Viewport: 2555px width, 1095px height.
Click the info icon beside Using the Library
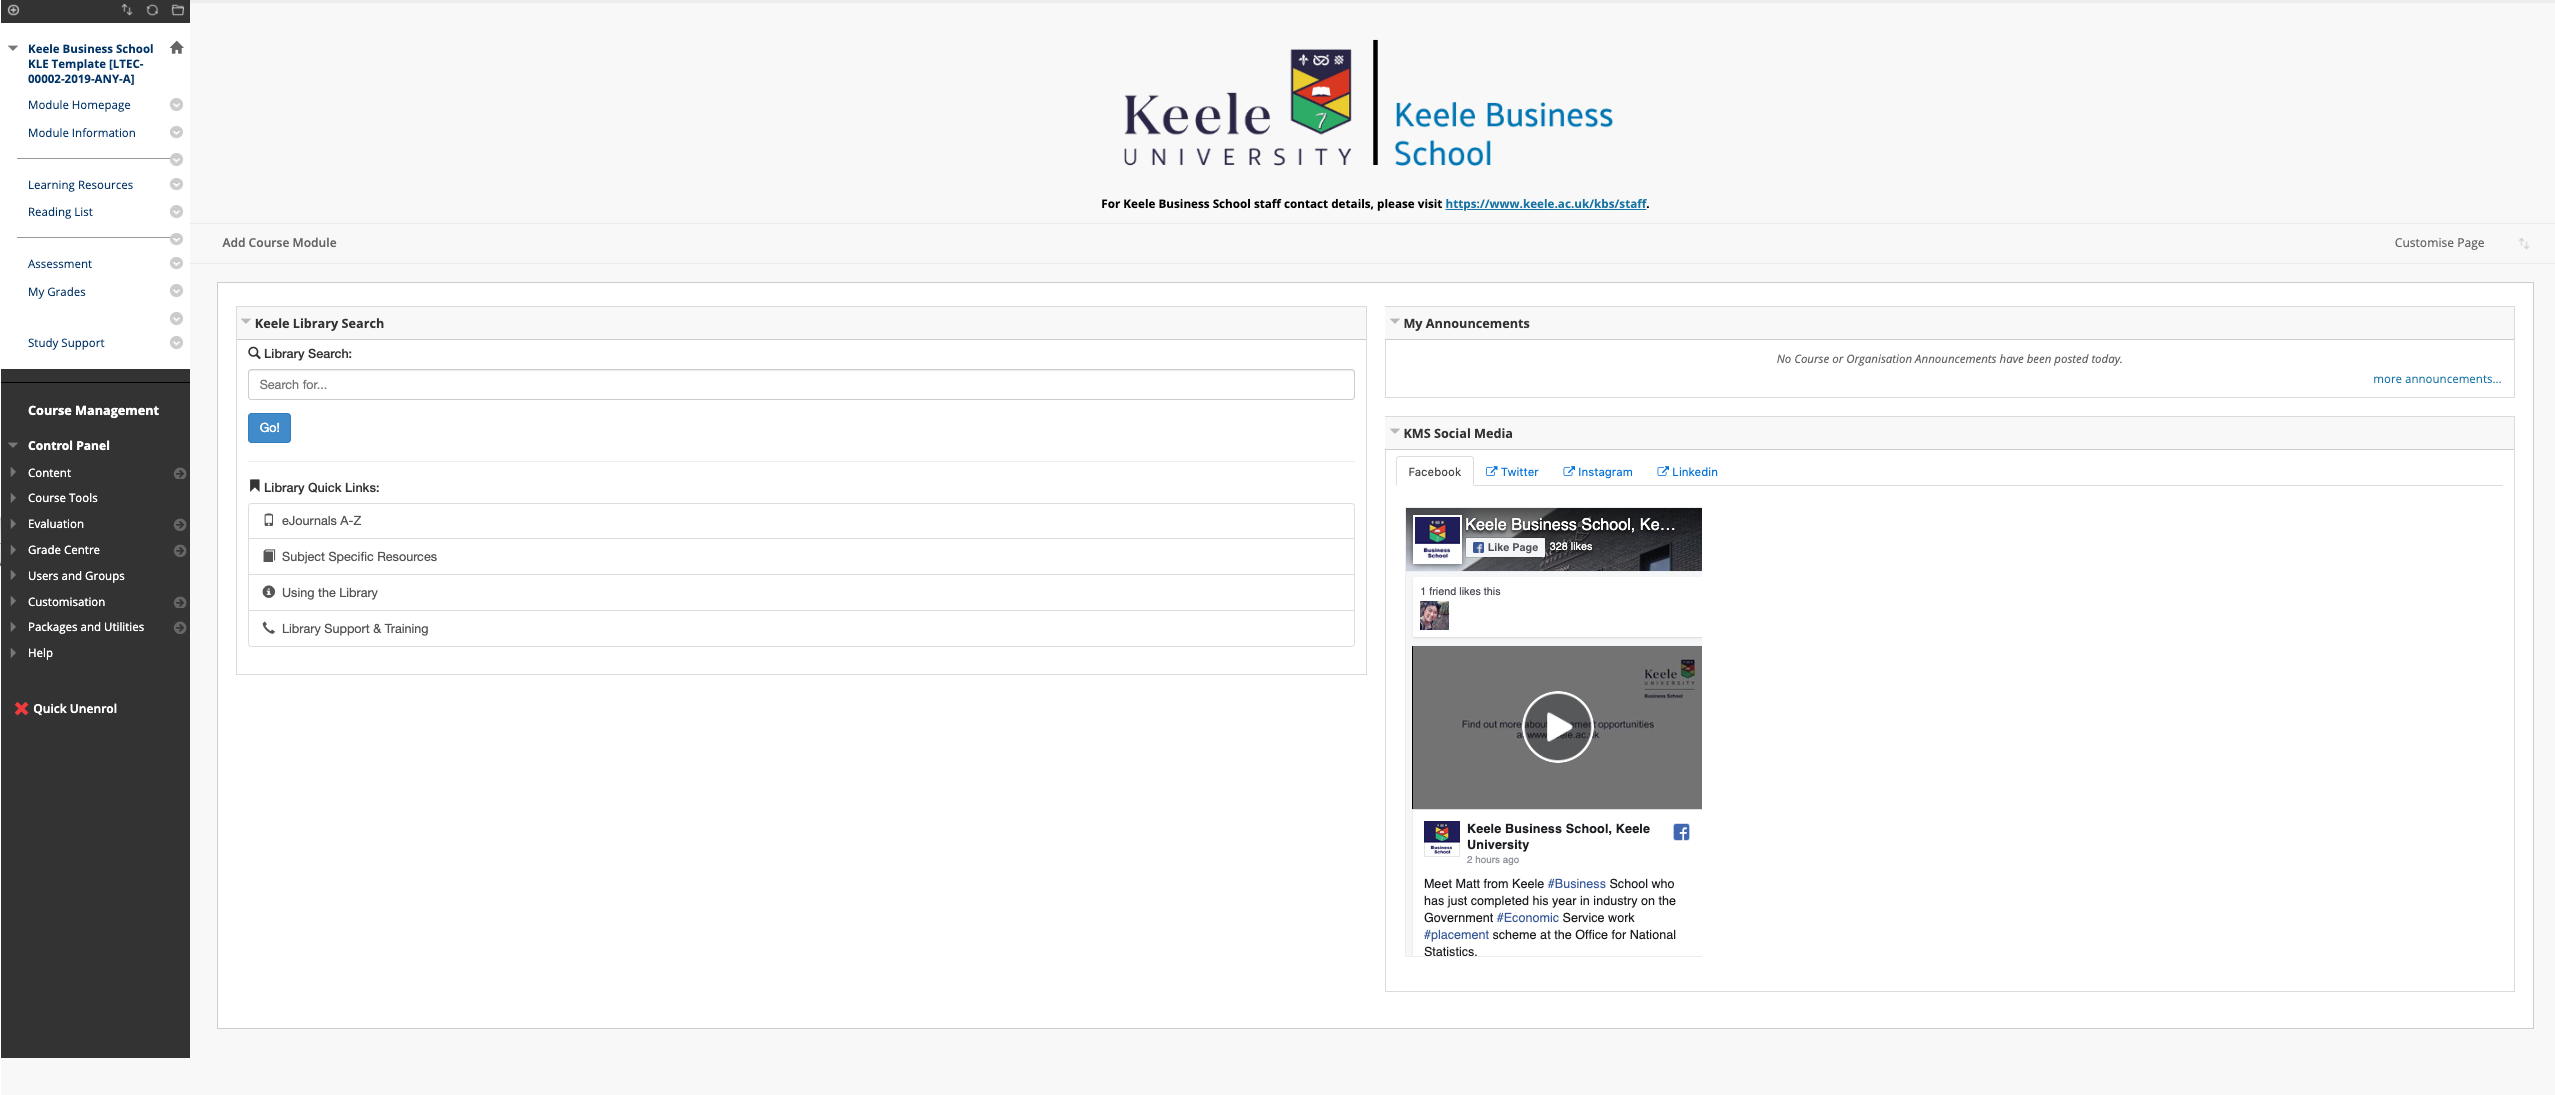point(268,592)
